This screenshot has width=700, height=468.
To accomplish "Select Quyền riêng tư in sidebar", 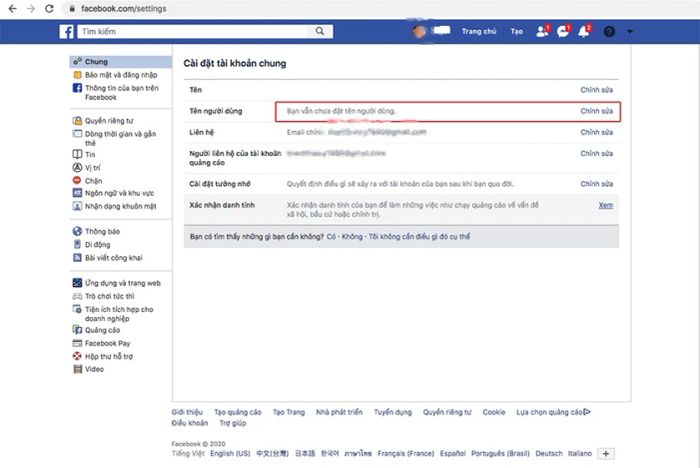I will [109, 120].
